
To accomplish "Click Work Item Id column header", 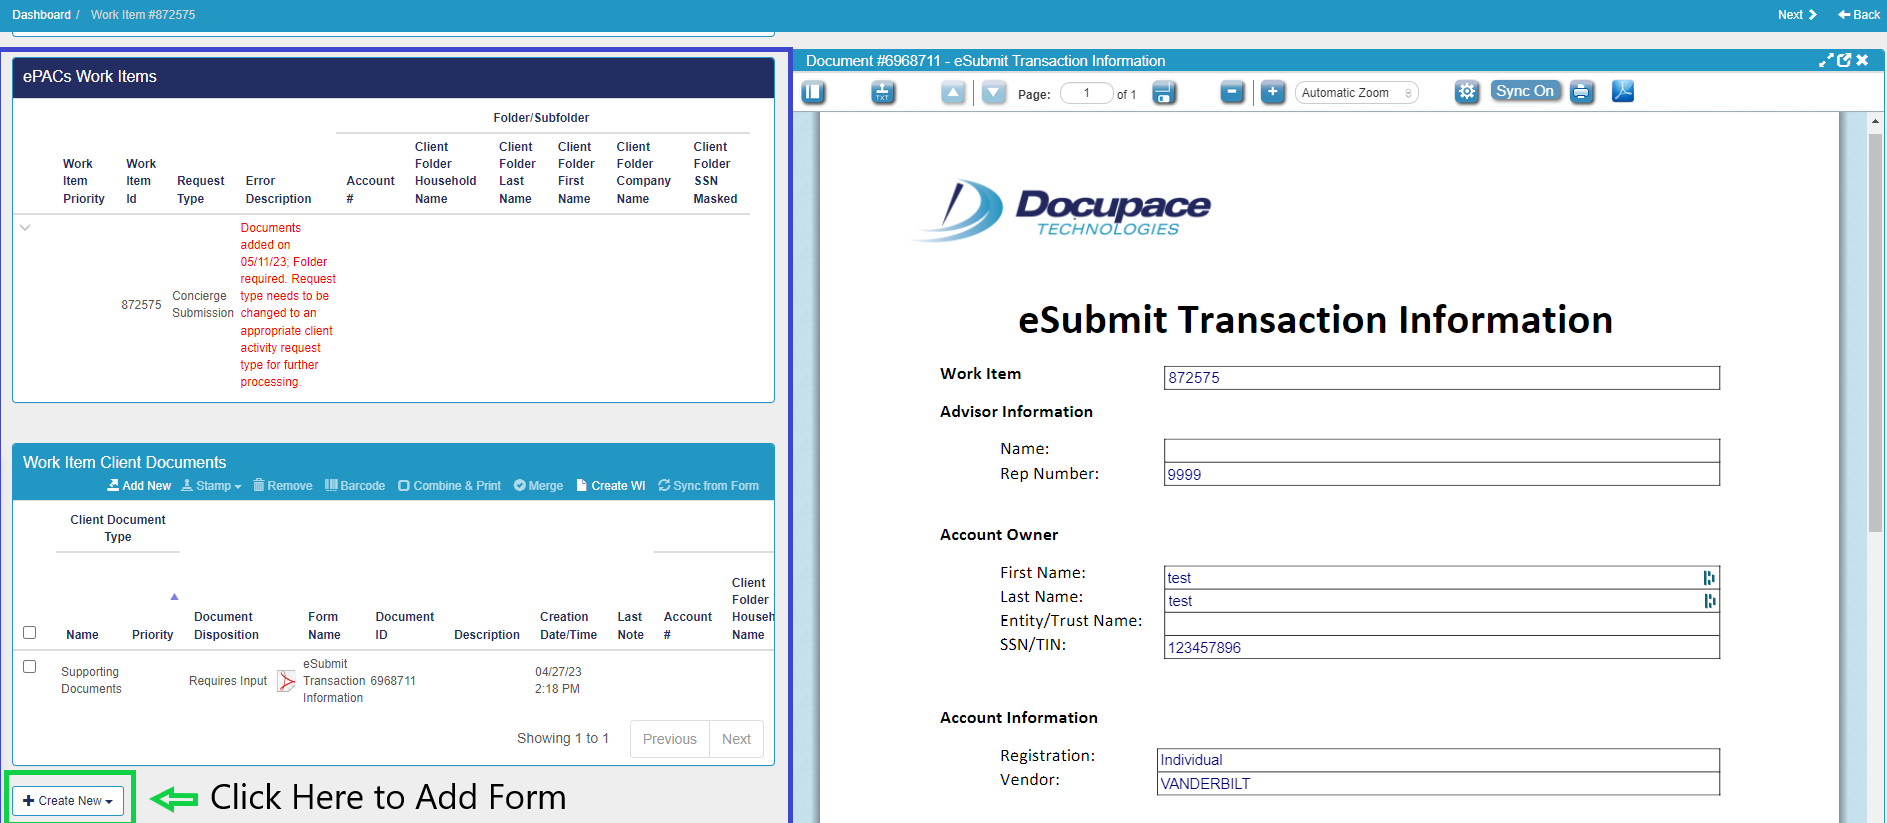I will (x=140, y=181).
